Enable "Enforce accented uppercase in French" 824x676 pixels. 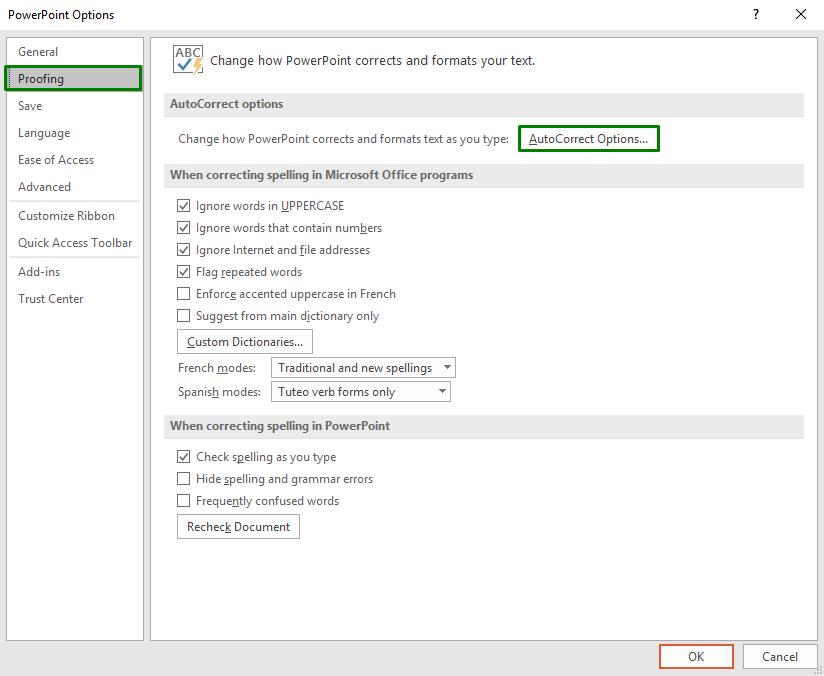183,293
